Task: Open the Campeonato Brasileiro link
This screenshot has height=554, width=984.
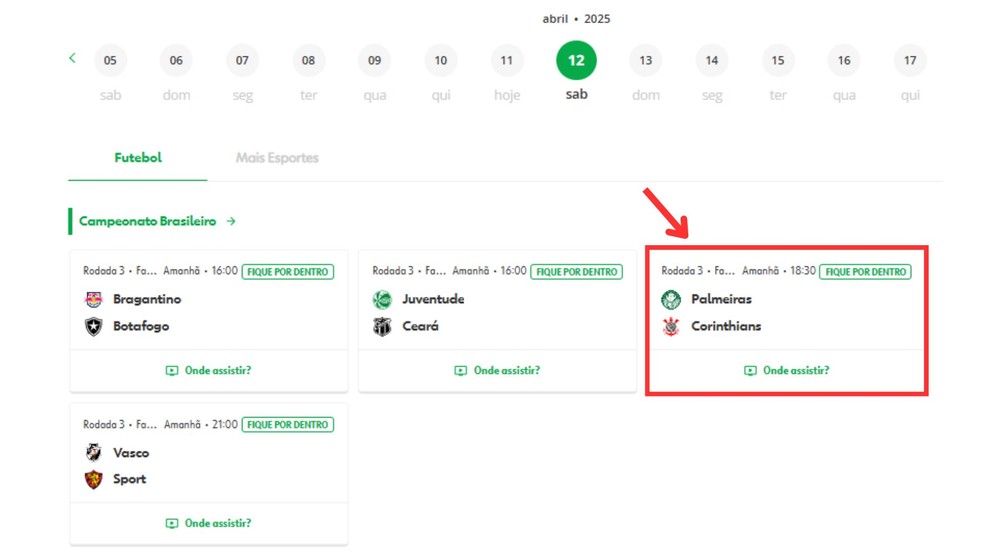Action: [x=147, y=221]
